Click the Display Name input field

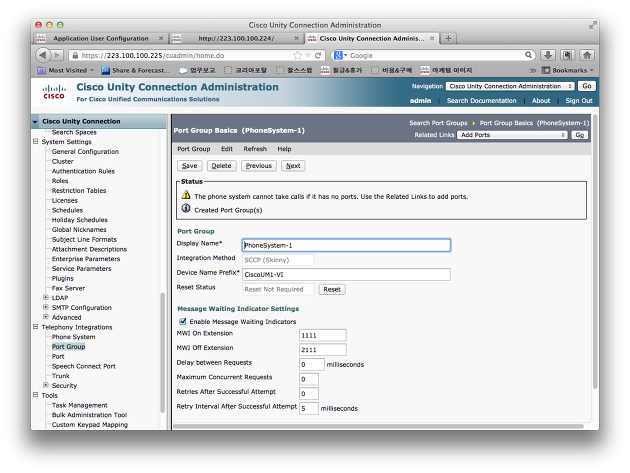click(346, 245)
